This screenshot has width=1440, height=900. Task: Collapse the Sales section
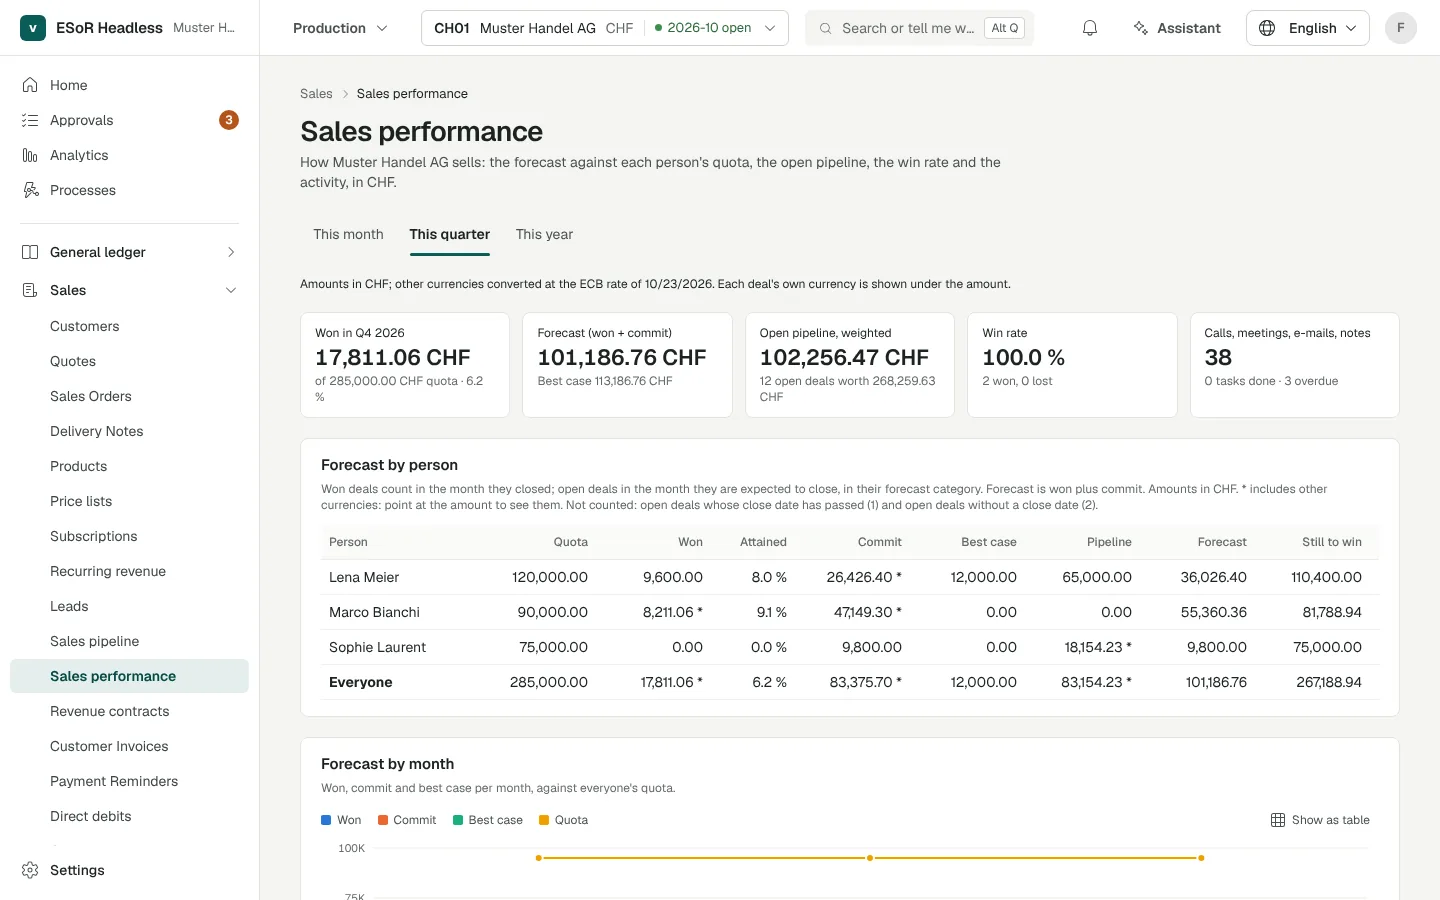pos(129,290)
